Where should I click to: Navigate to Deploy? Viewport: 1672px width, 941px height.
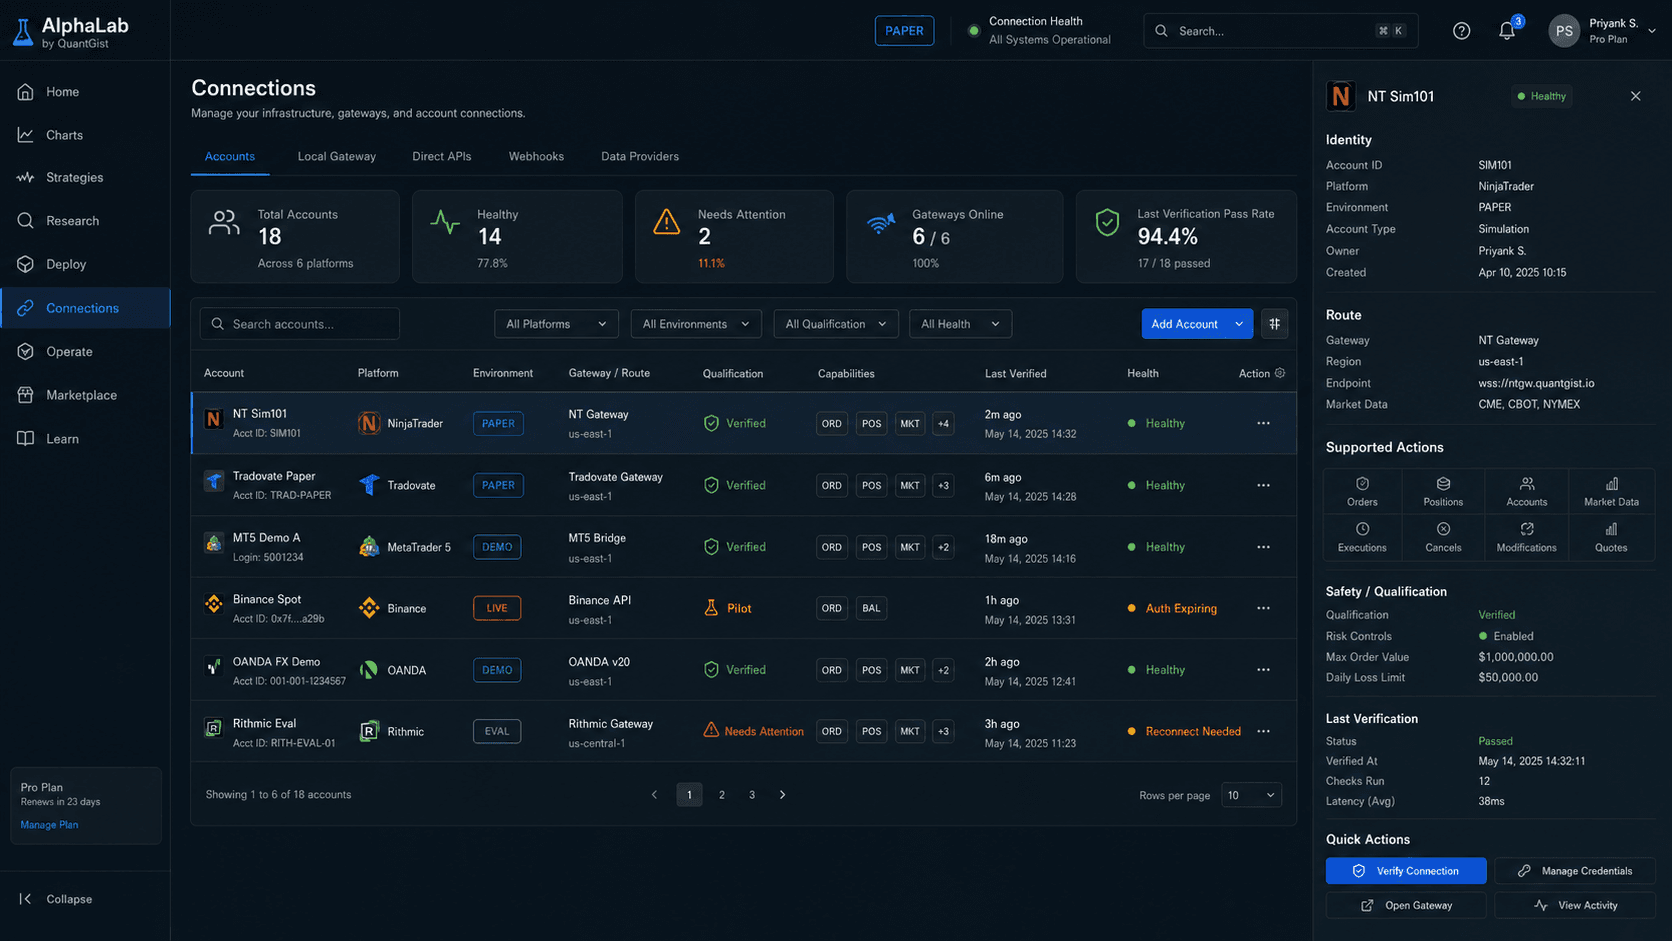[85, 264]
